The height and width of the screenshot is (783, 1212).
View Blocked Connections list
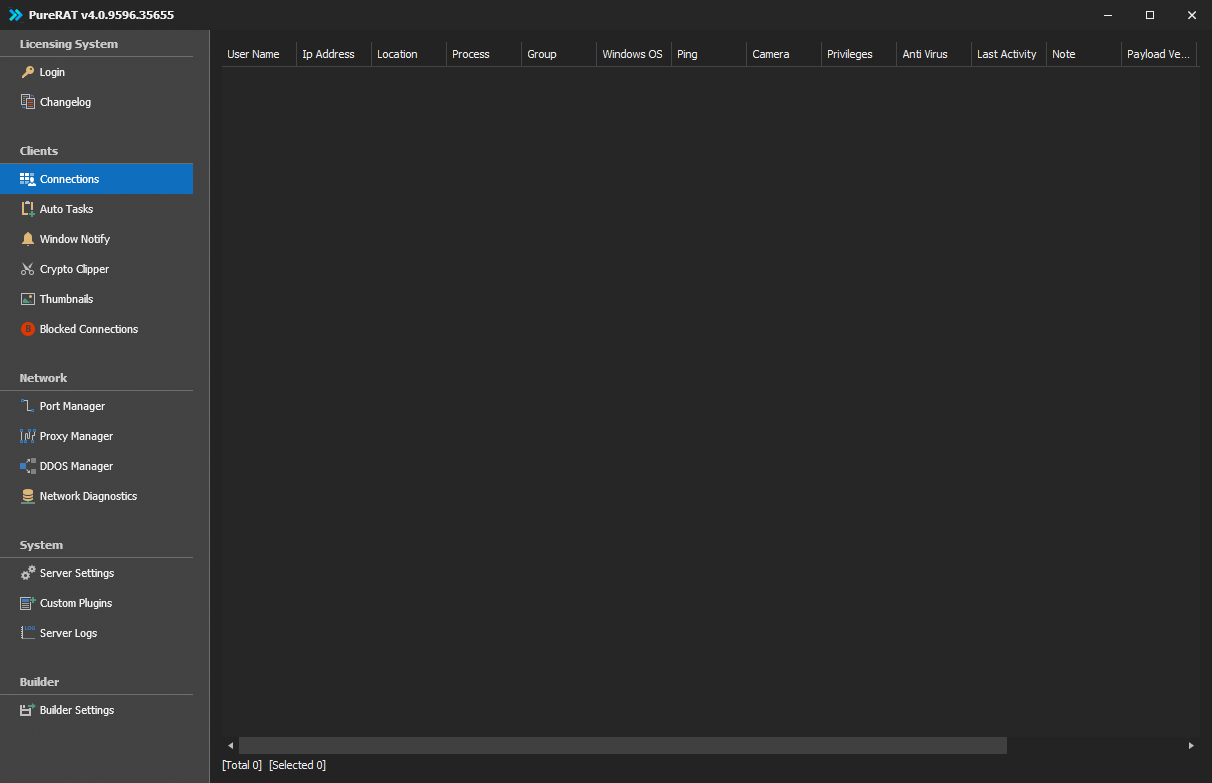click(96, 329)
